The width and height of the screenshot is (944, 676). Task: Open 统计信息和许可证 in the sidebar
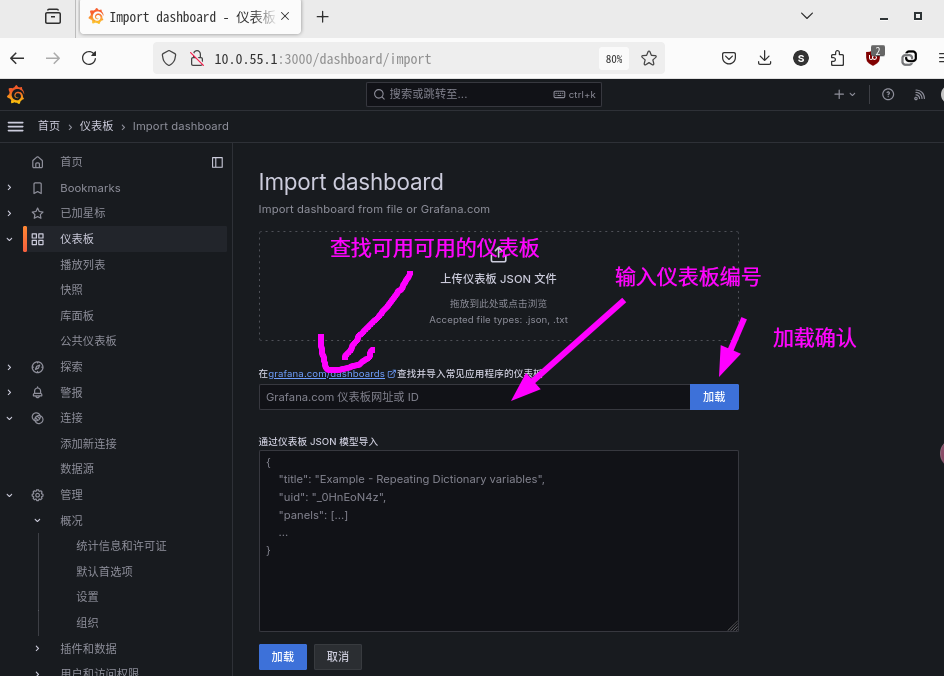(x=121, y=546)
